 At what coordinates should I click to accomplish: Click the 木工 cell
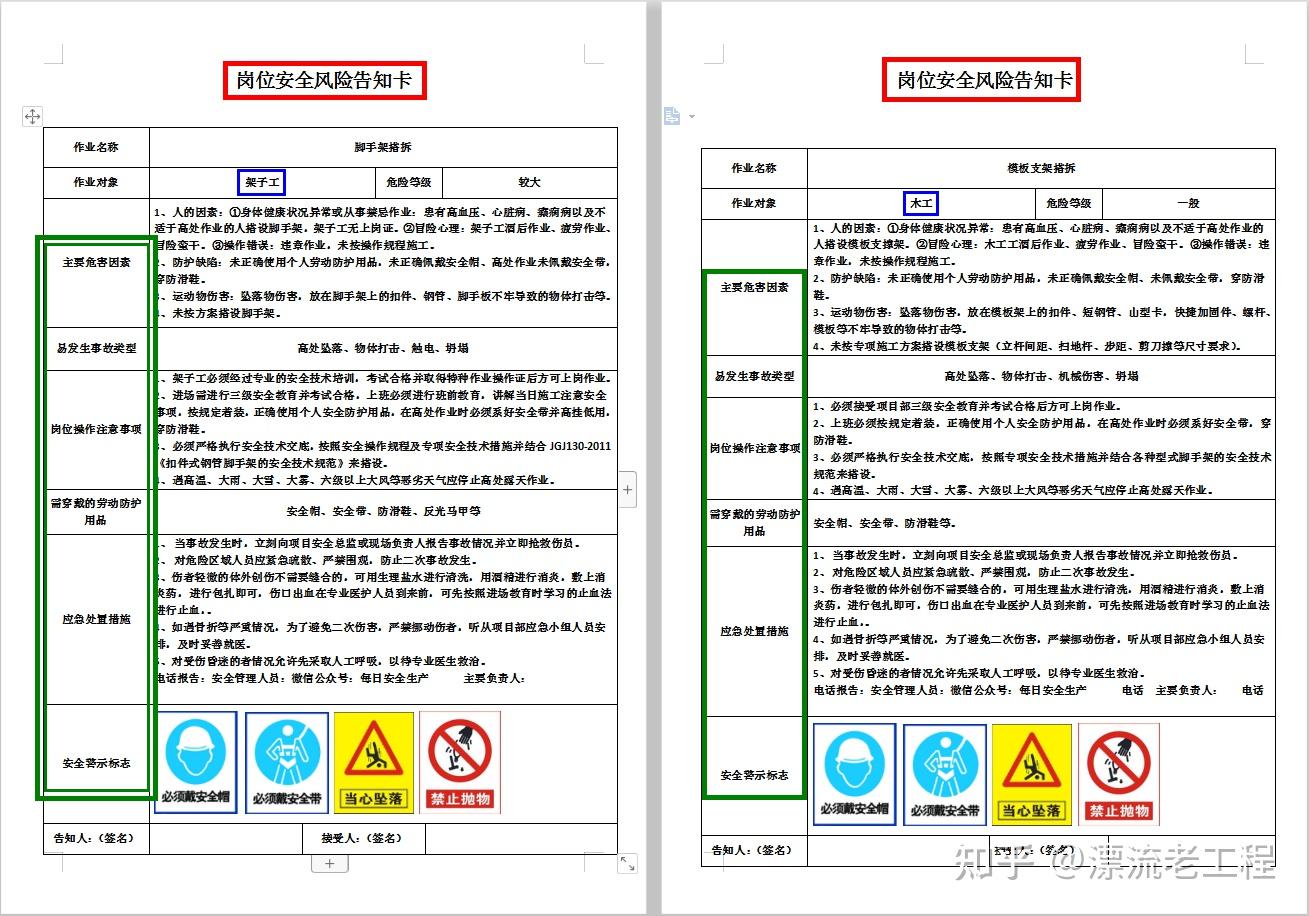pos(920,203)
